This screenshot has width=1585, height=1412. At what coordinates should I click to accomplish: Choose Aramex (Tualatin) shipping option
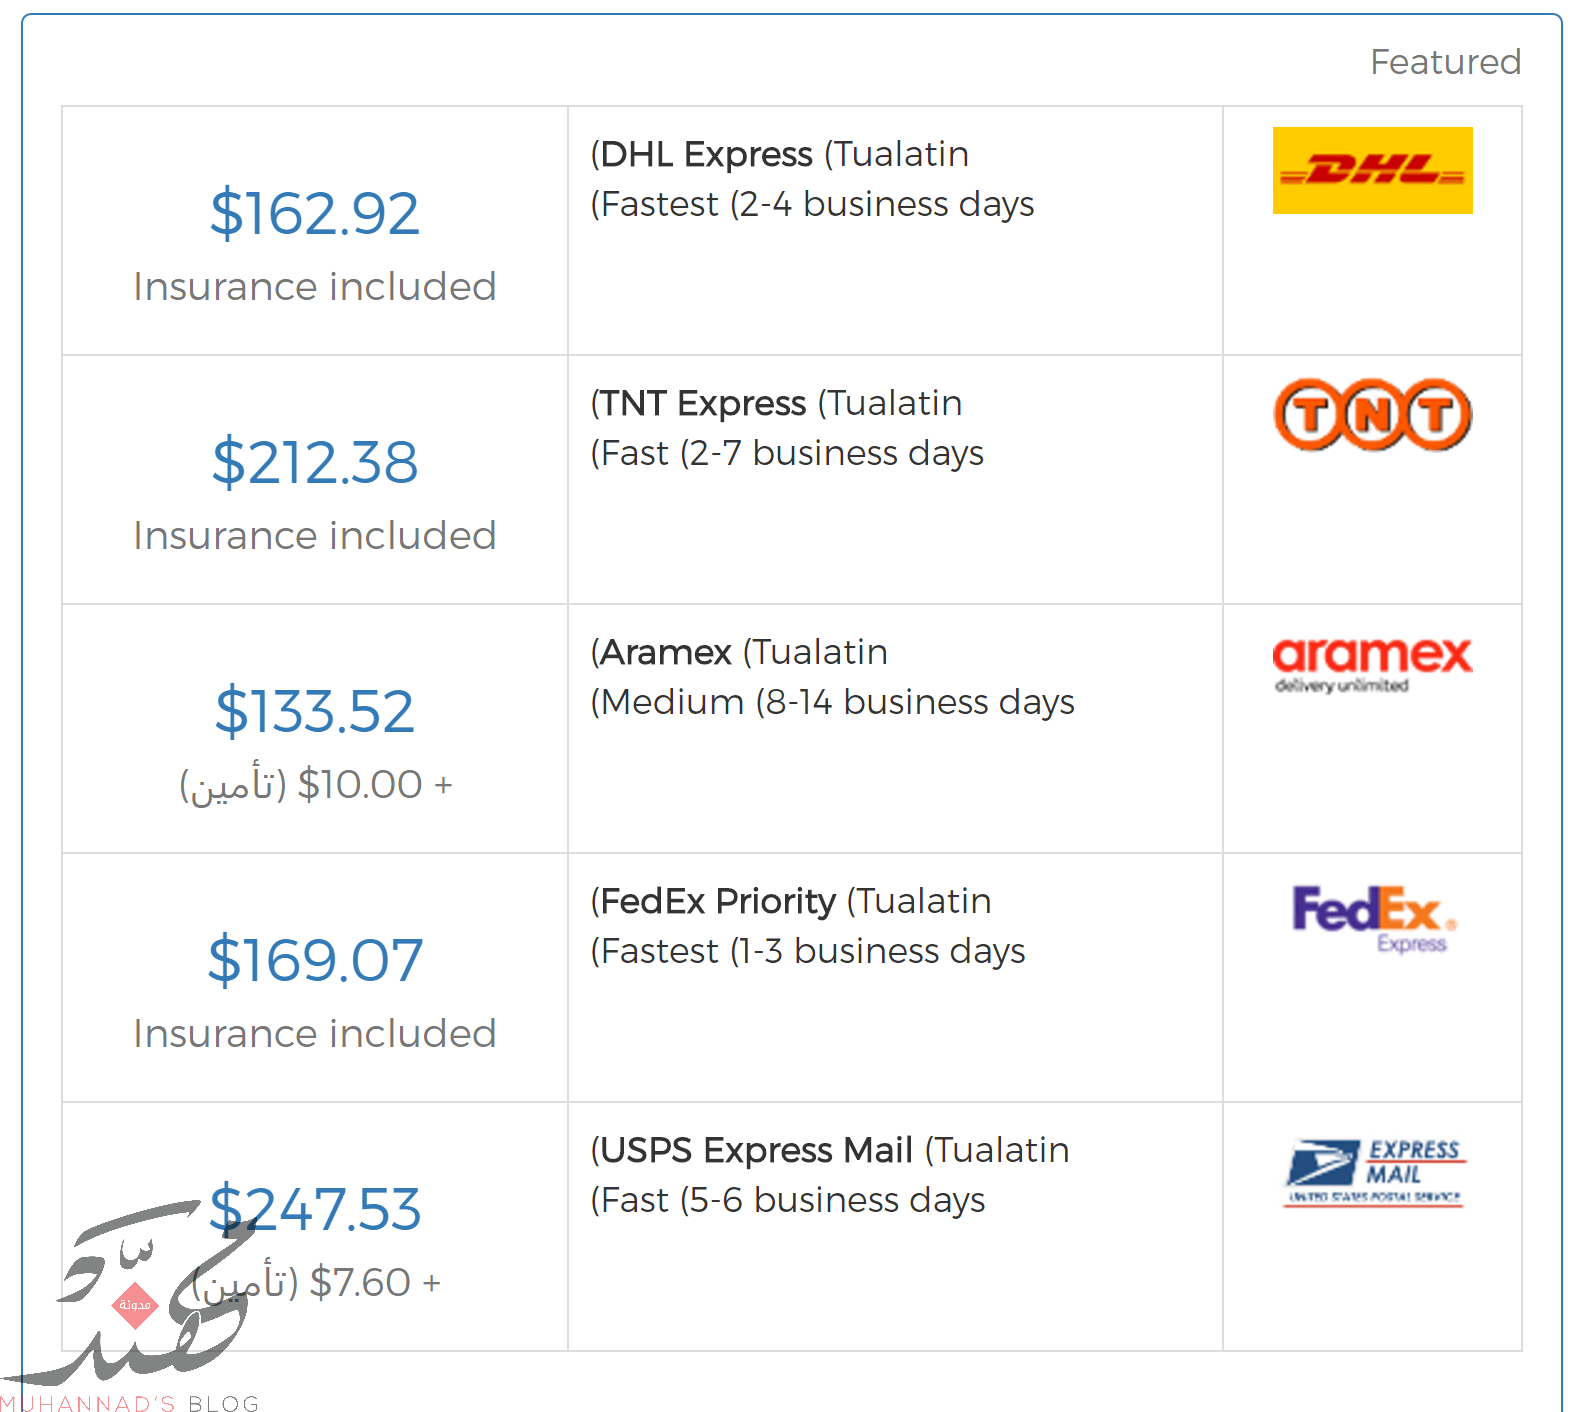point(739,652)
